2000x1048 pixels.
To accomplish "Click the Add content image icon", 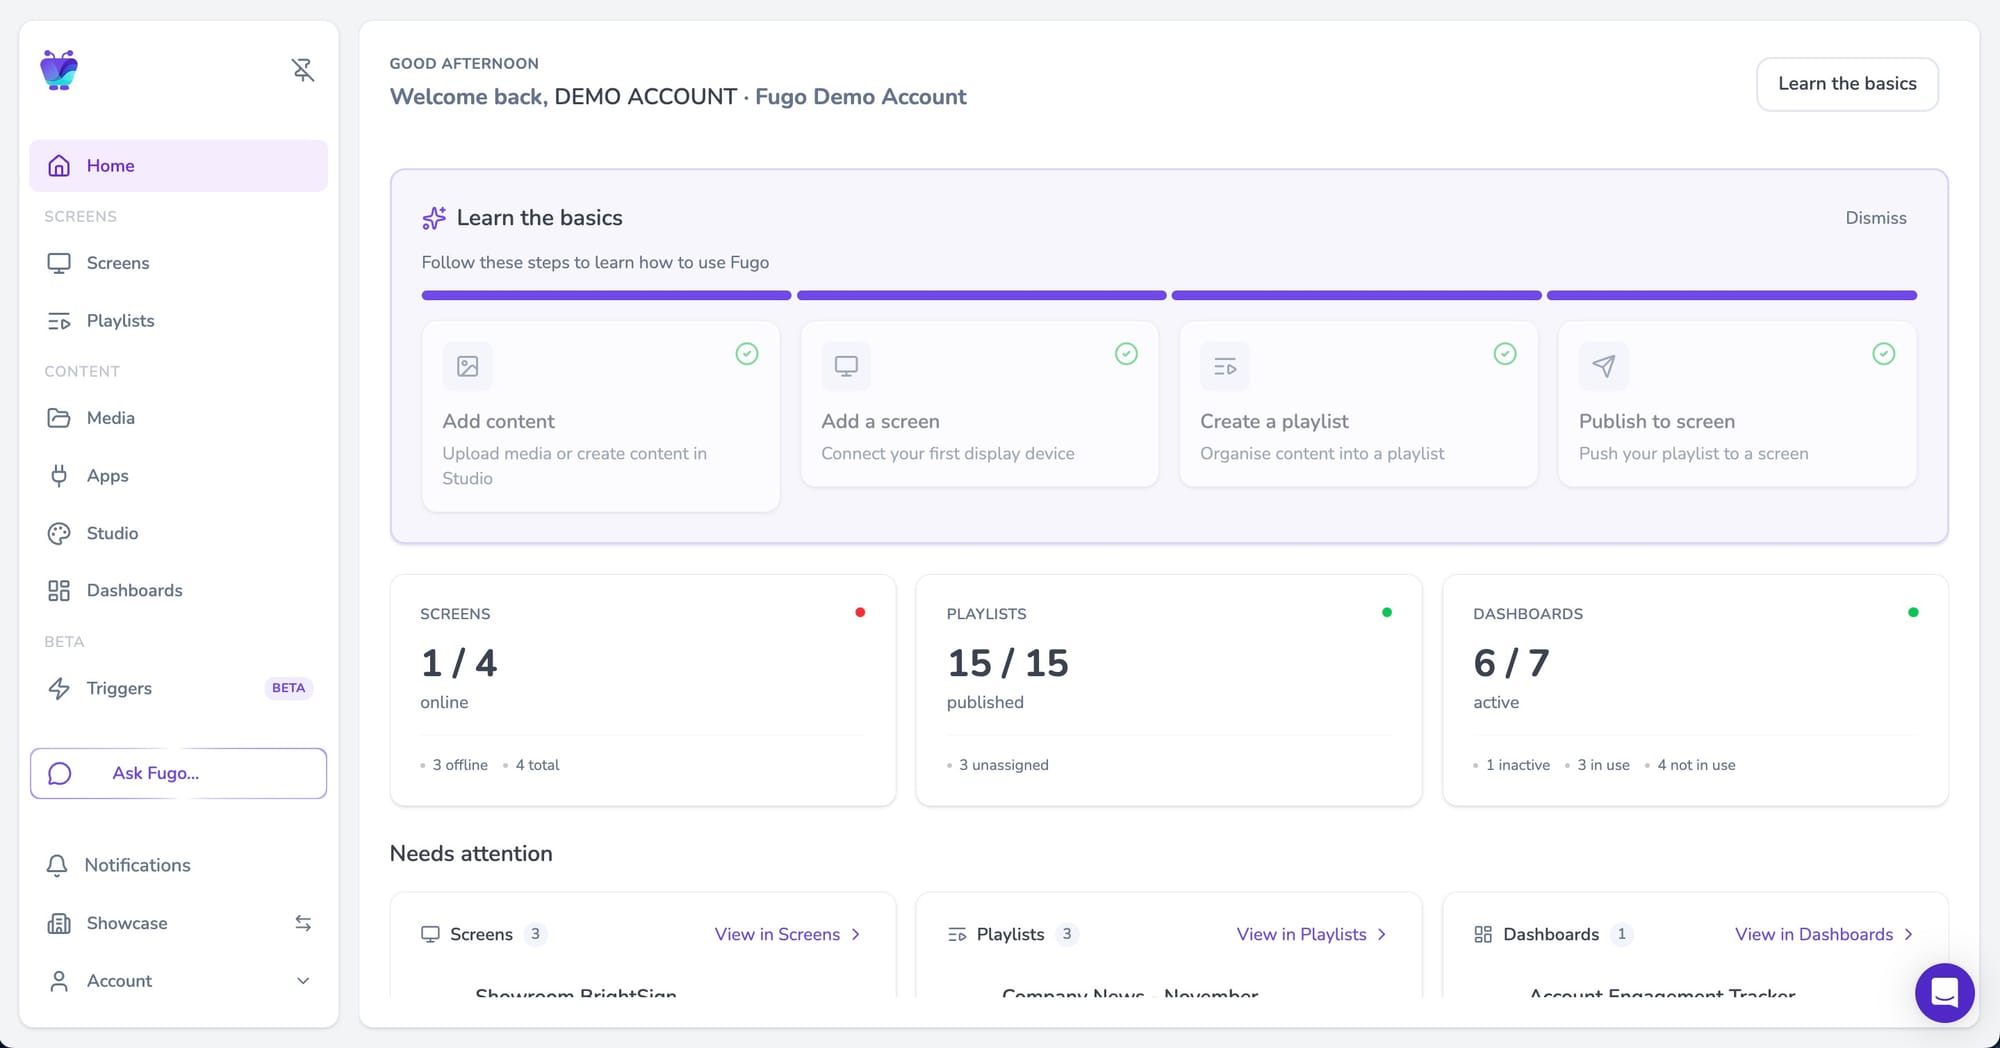I will 467,366.
